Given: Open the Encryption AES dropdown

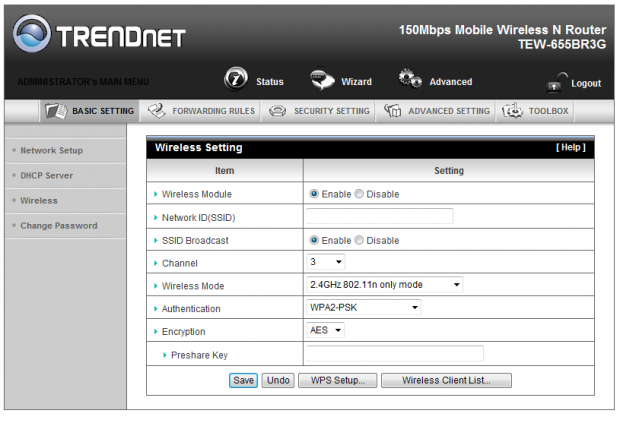Looking at the screenshot, I should click(x=325, y=330).
